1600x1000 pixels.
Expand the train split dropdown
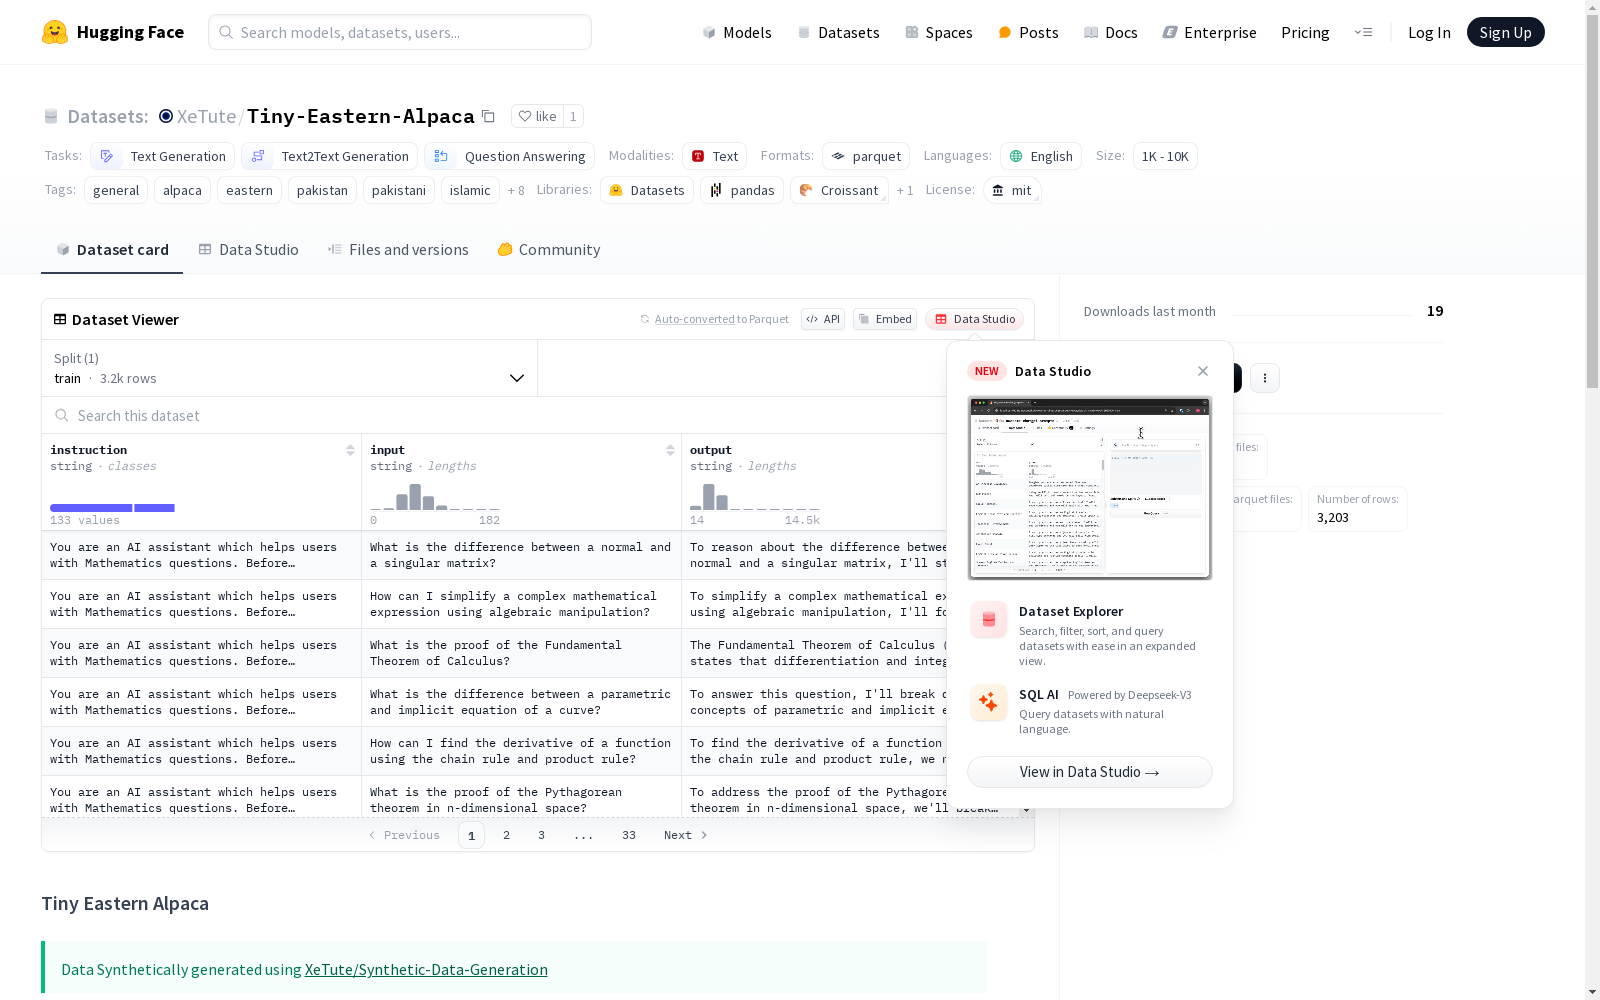[289, 368]
